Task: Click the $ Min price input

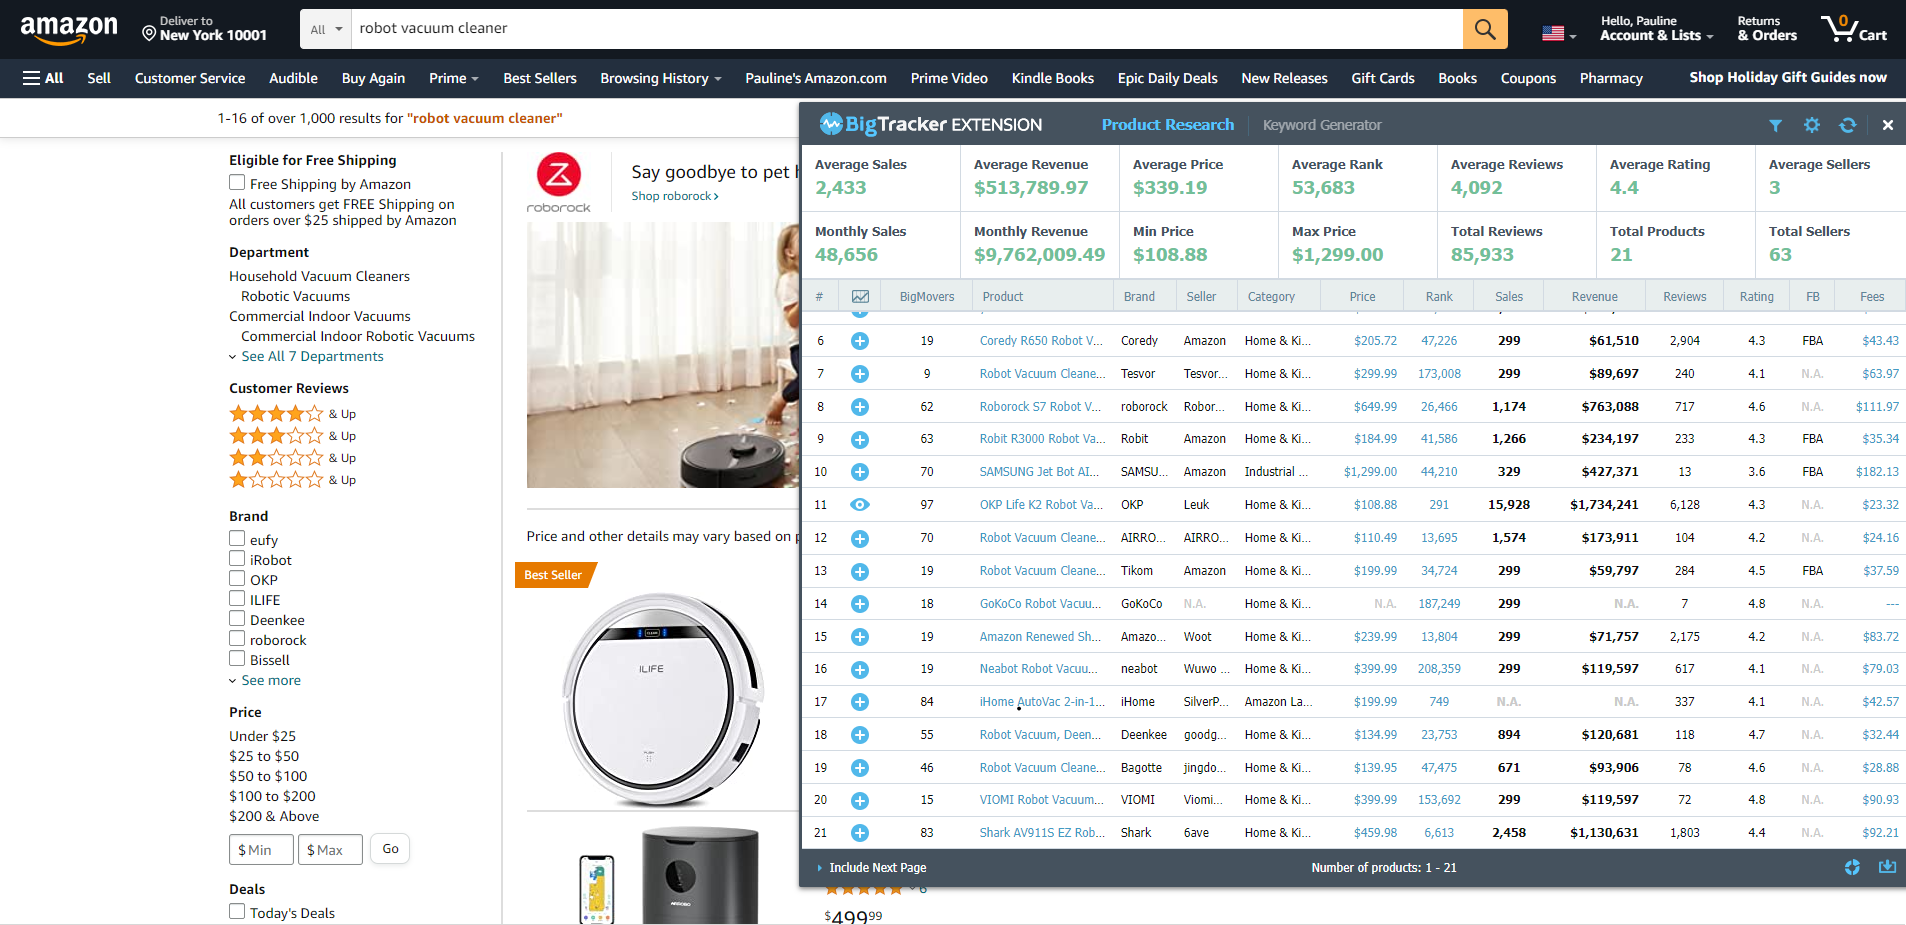Action: (x=261, y=850)
